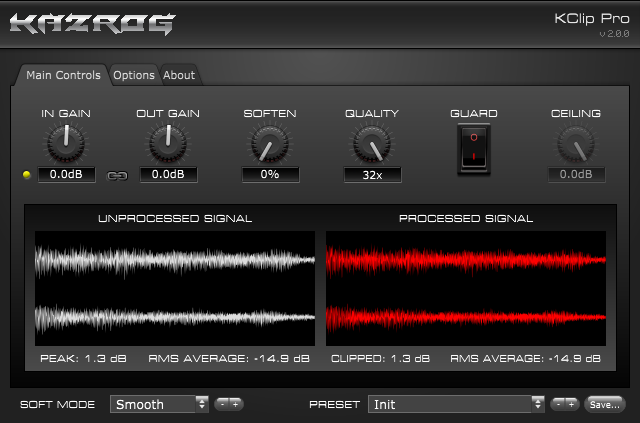Select the Ceiling 0.0dB value field
Image resolution: width=640 pixels, height=423 pixels.
tap(577, 174)
